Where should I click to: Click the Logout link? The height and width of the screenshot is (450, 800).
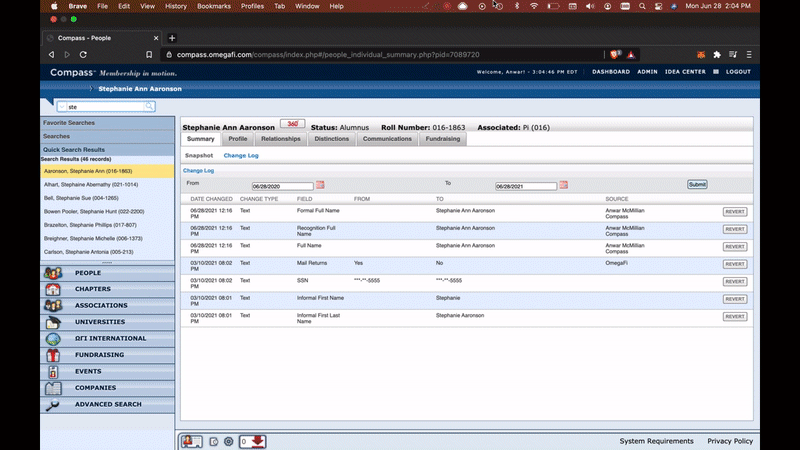coord(738,72)
